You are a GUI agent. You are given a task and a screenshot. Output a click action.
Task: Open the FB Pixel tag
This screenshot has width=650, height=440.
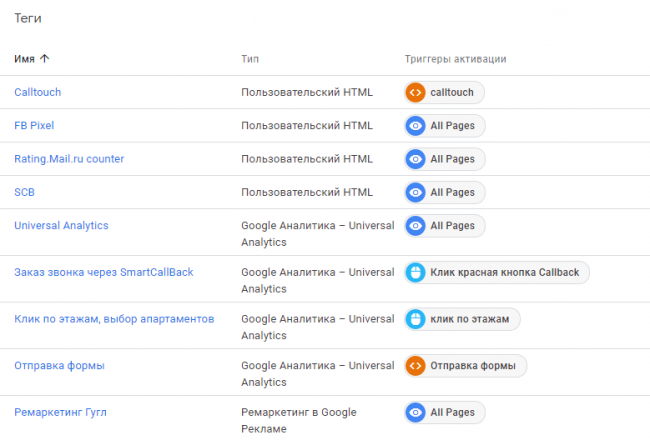click(34, 126)
